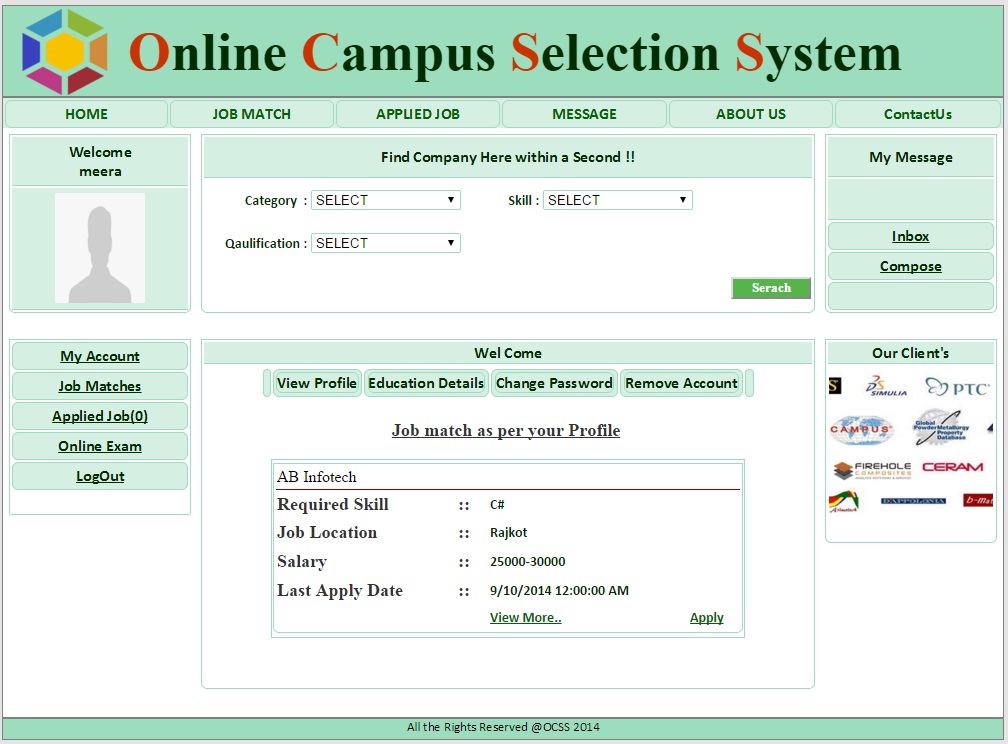This screenshot has height=744, width=1008.
Task: Click the profile avatar placeholder image
Action: coord(100,248)
